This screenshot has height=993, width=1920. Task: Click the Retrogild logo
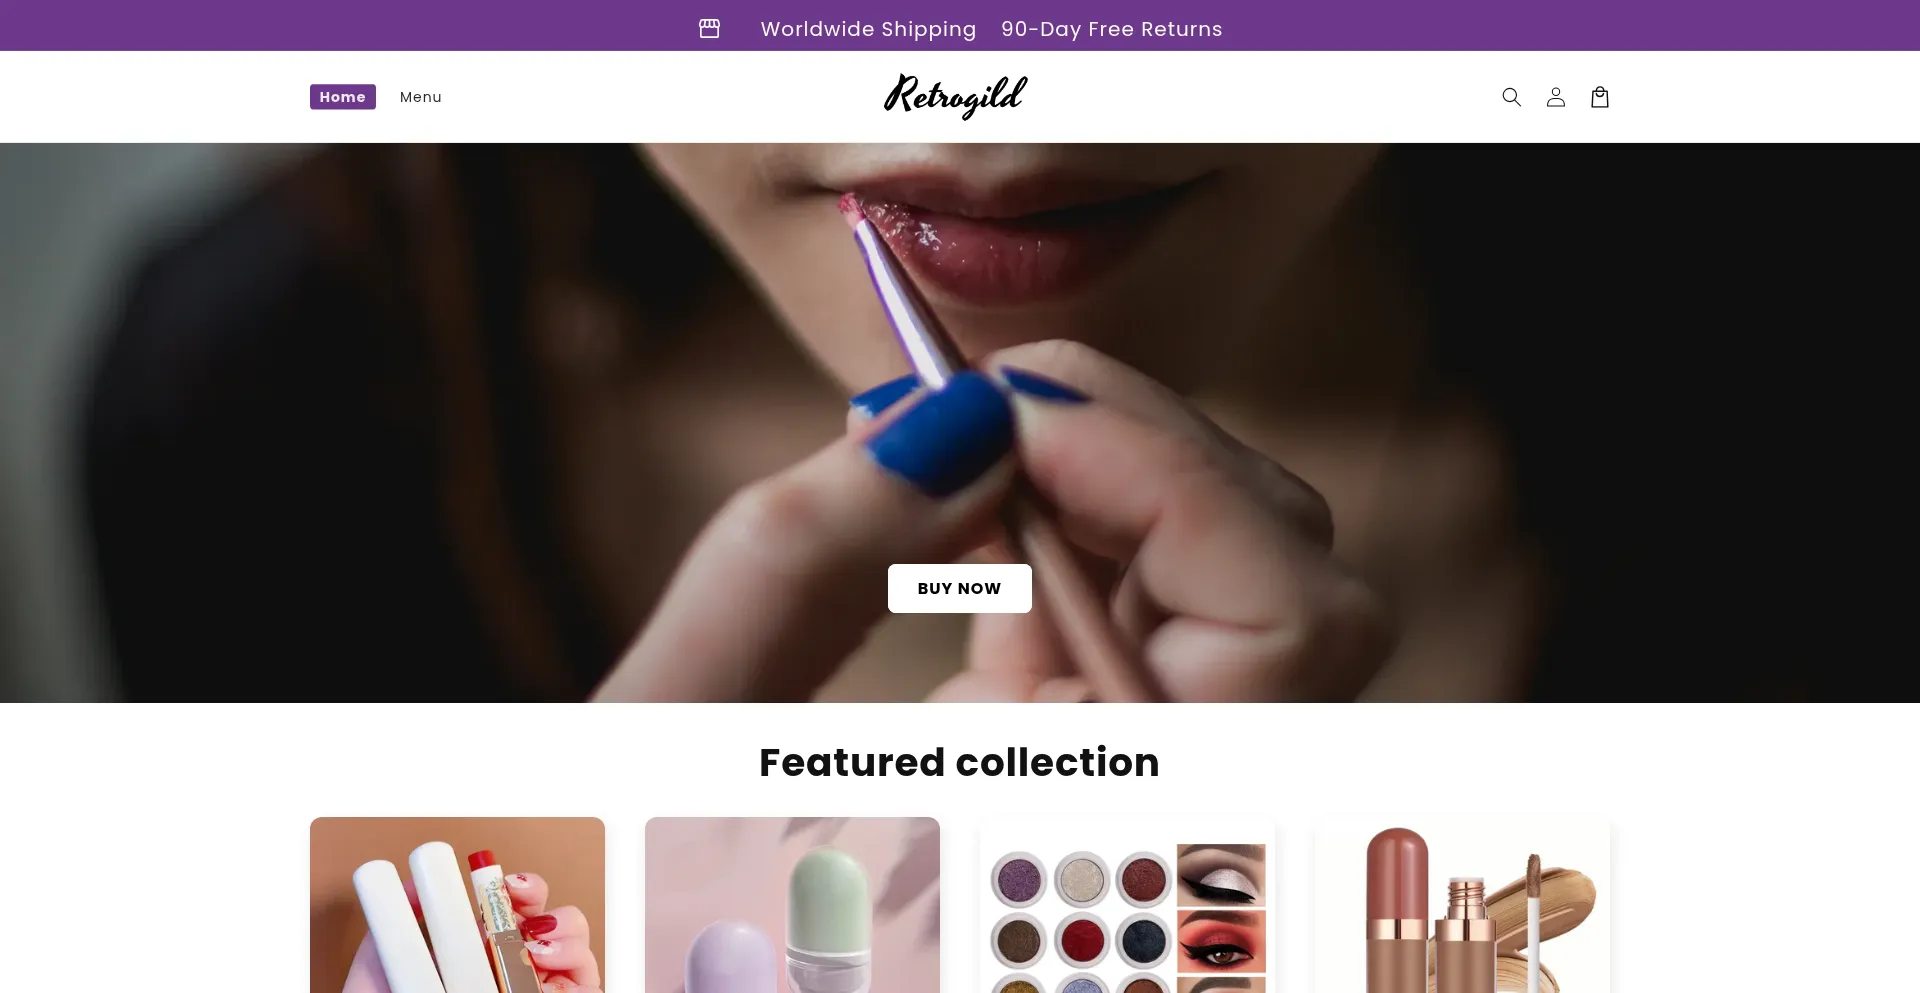click(955, 96)
